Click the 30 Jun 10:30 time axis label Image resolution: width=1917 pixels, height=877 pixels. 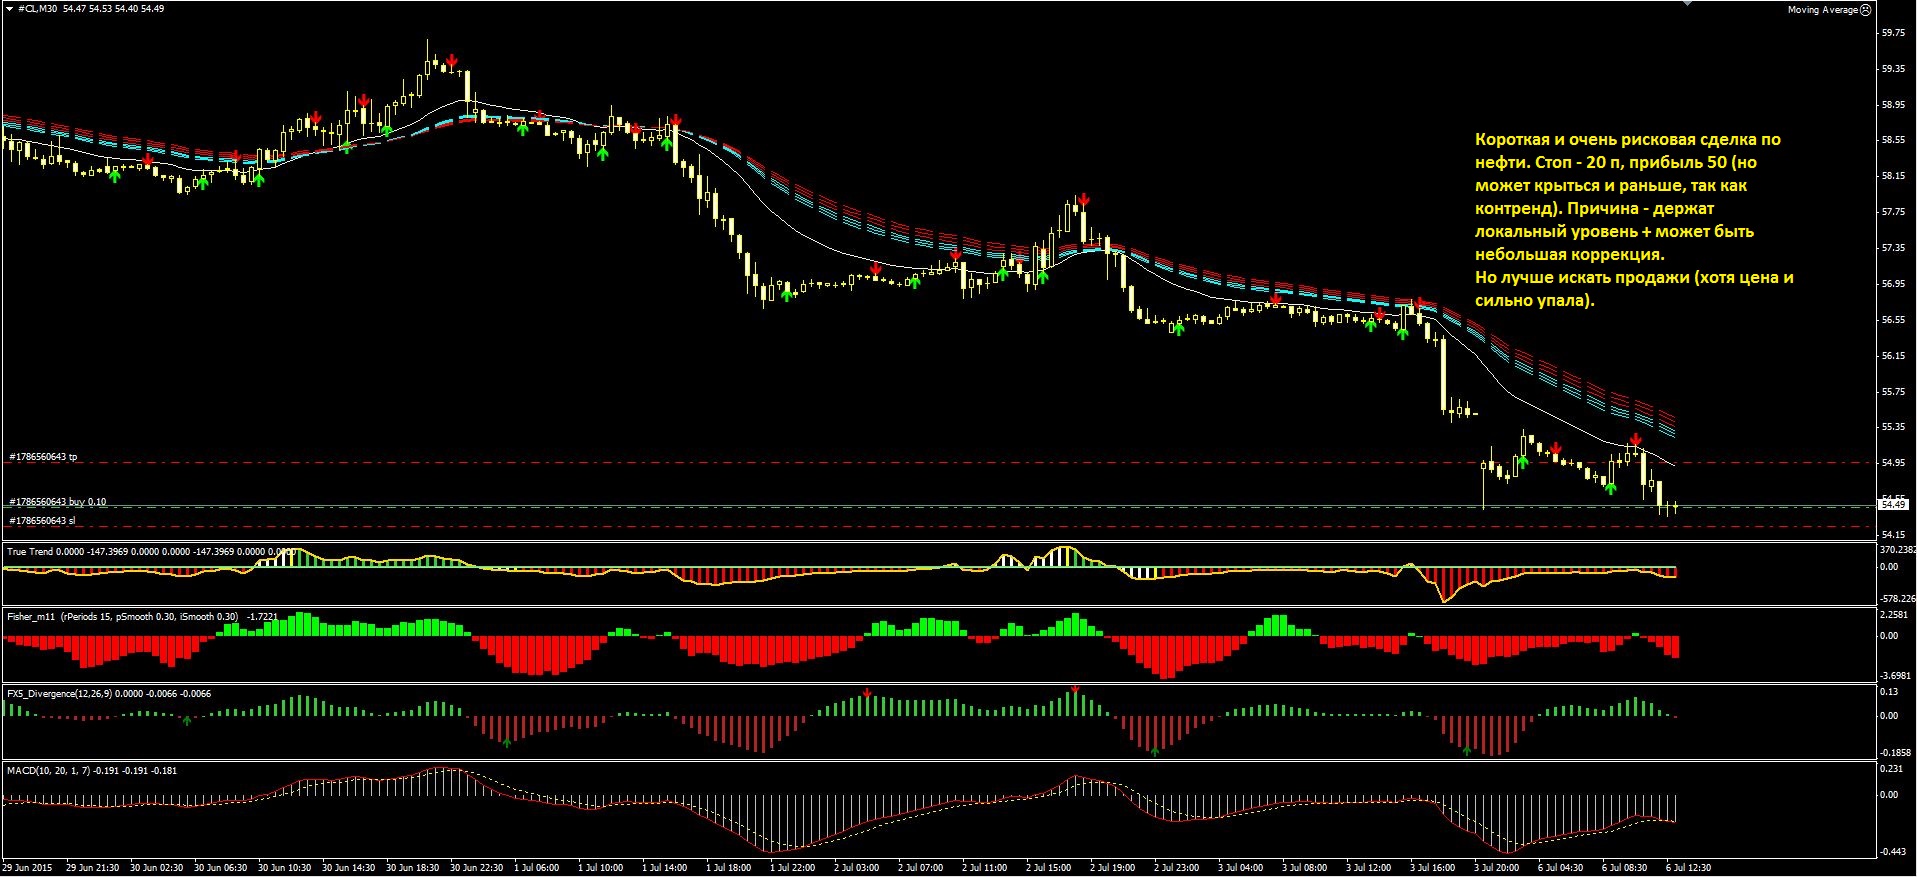pyautogui.click(x=284, y=868)
